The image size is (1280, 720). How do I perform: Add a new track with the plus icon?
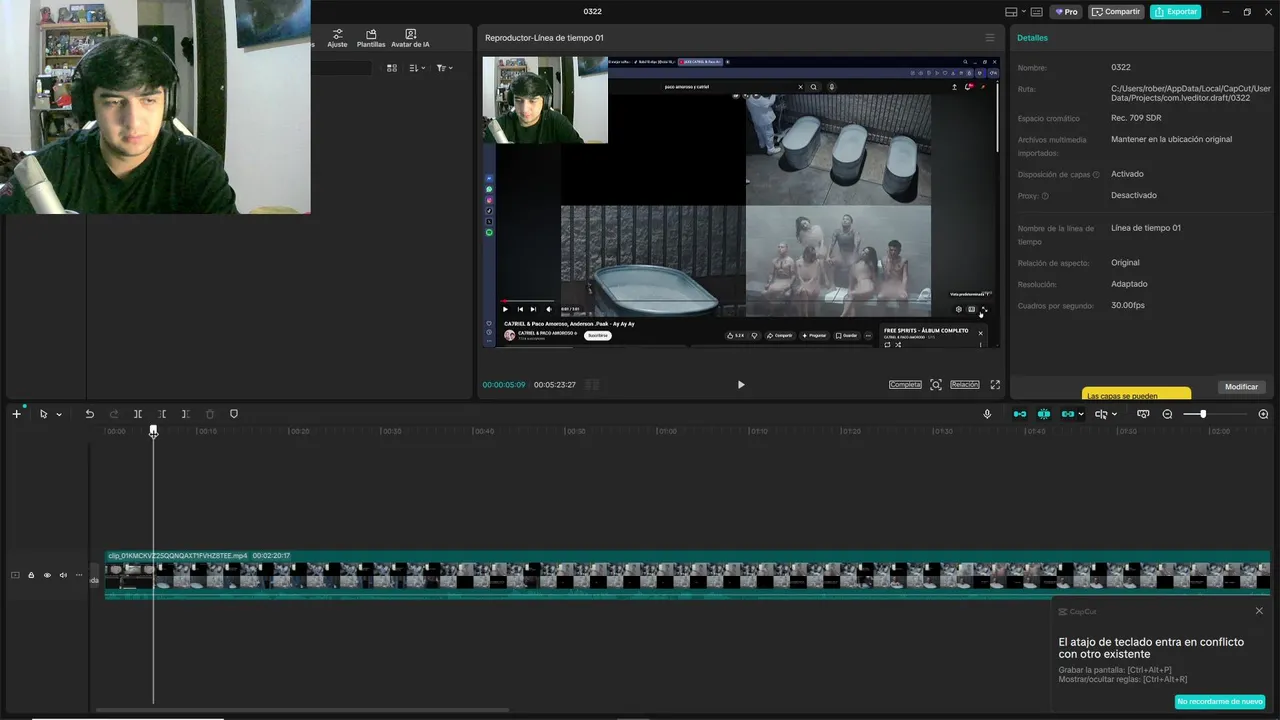16,414
